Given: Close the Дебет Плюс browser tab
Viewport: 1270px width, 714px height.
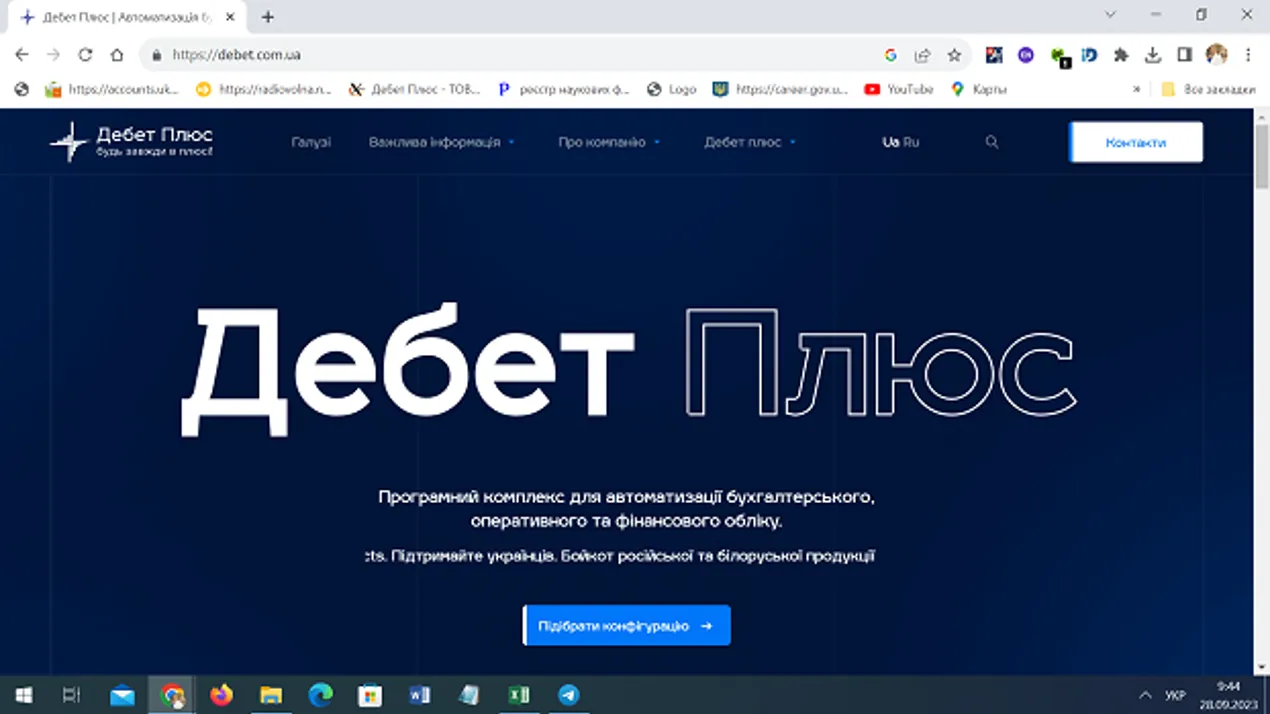Looking at the screenshot, I should (230, 17).
